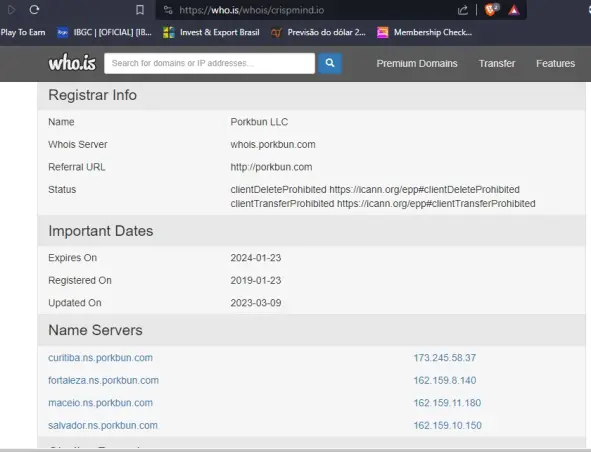Click the Expires On label

pyautogui.click(x=72, y=258)
